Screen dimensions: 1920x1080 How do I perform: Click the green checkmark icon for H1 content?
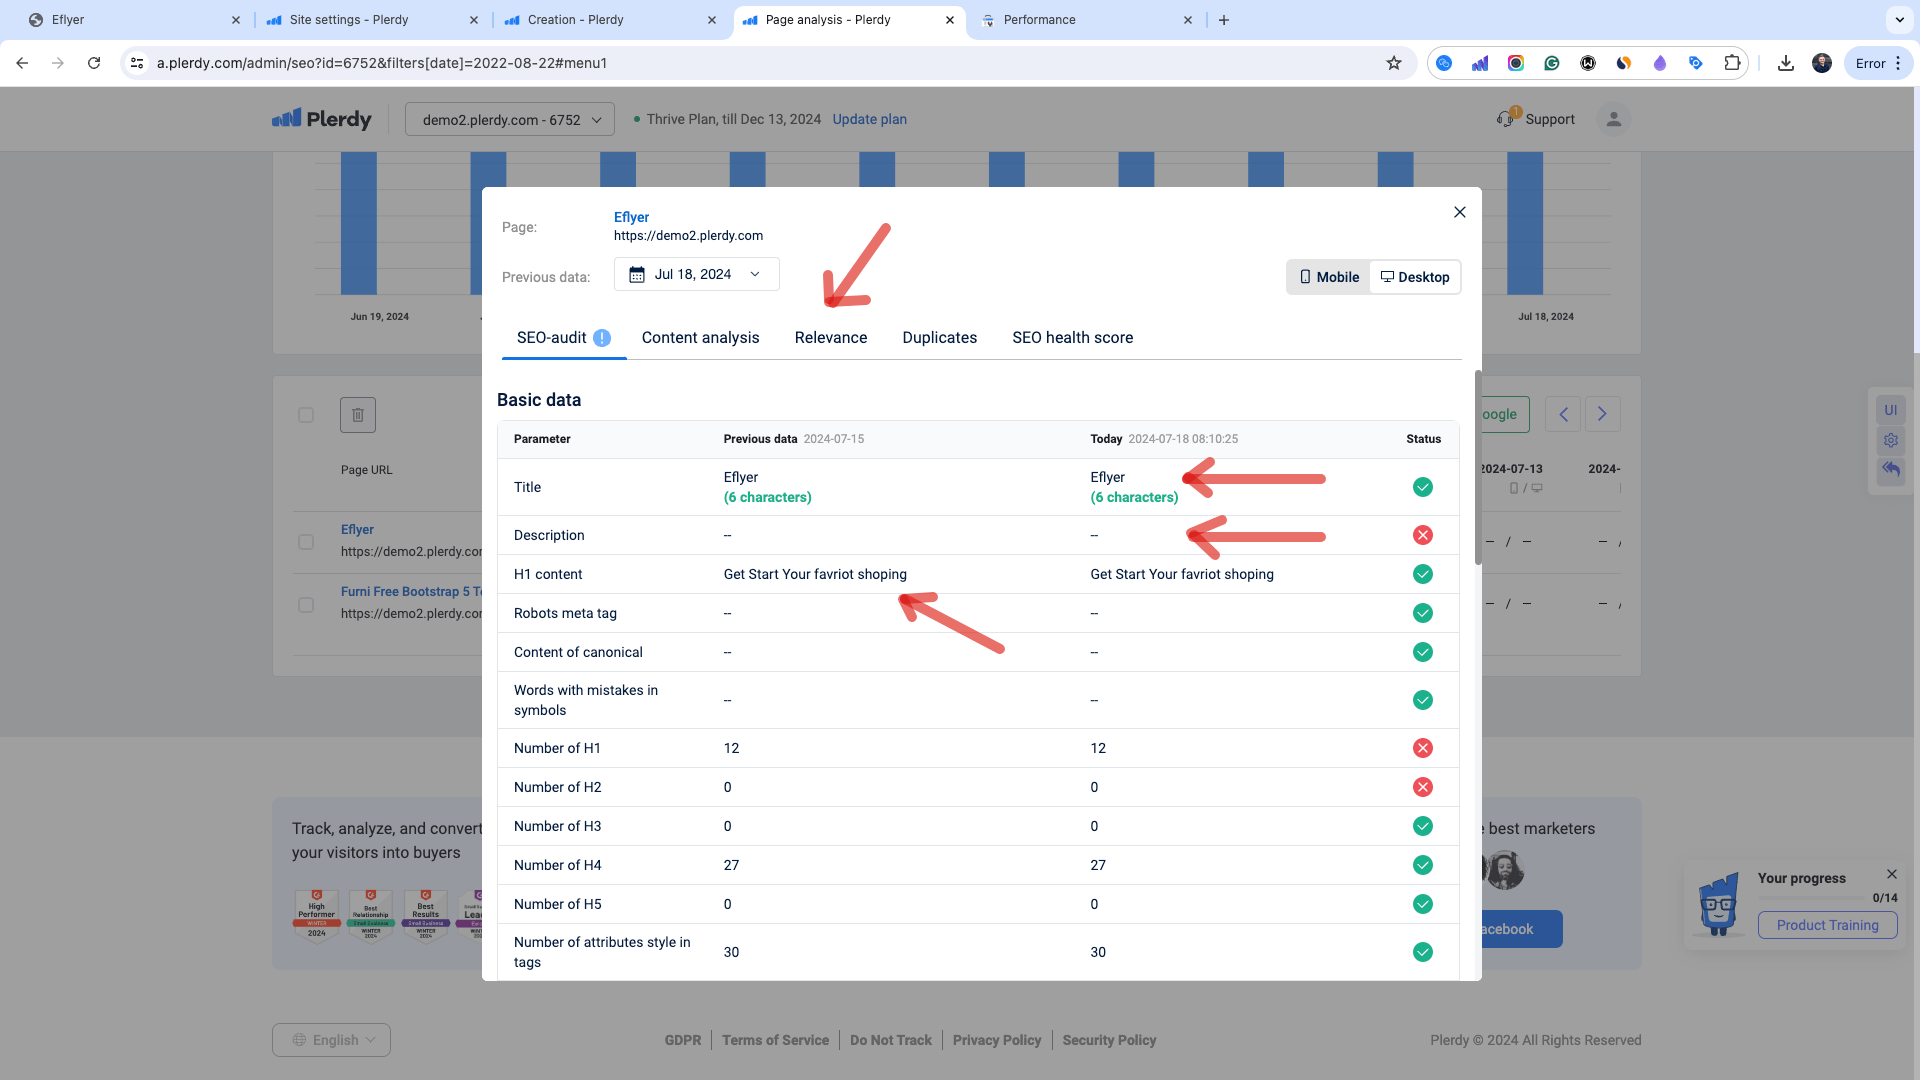point(1423,574)
